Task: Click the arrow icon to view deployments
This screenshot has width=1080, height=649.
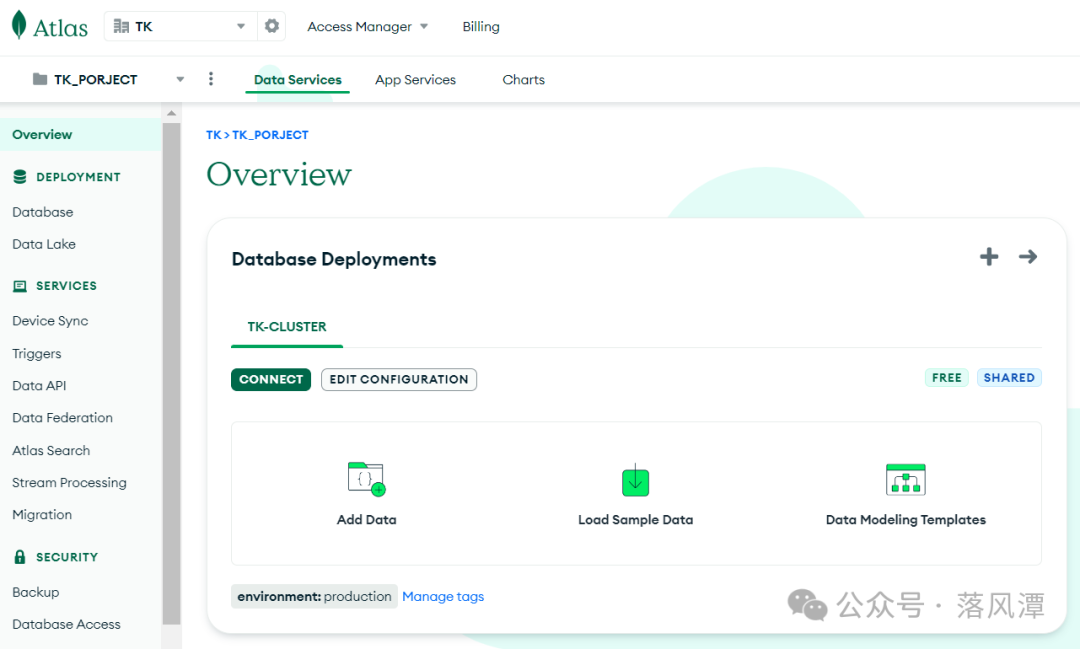Action: 1028,257
